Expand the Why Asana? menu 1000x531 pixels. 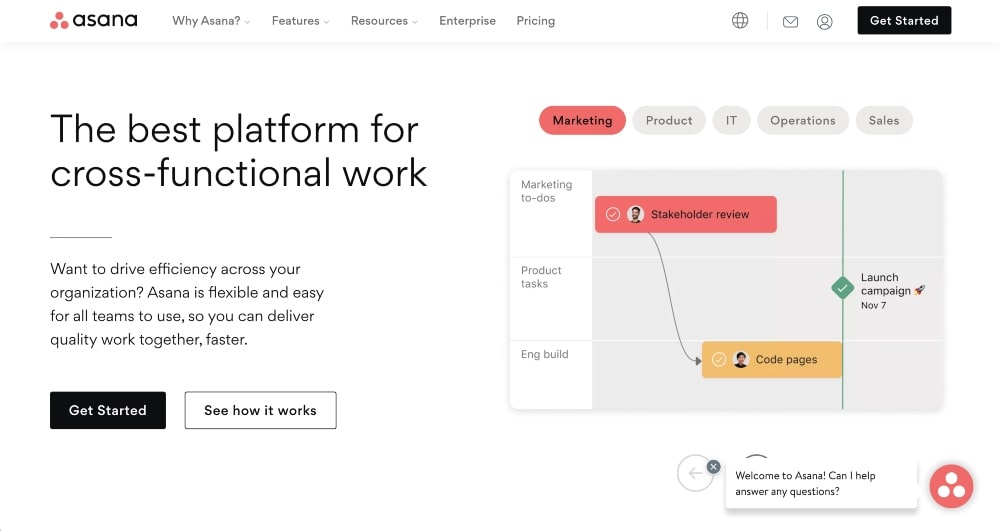(211, 21)
